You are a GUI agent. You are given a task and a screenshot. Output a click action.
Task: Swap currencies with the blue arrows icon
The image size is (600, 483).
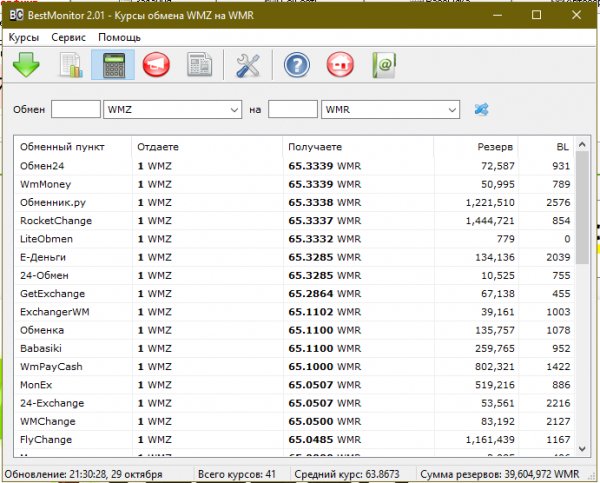point(481,109)
